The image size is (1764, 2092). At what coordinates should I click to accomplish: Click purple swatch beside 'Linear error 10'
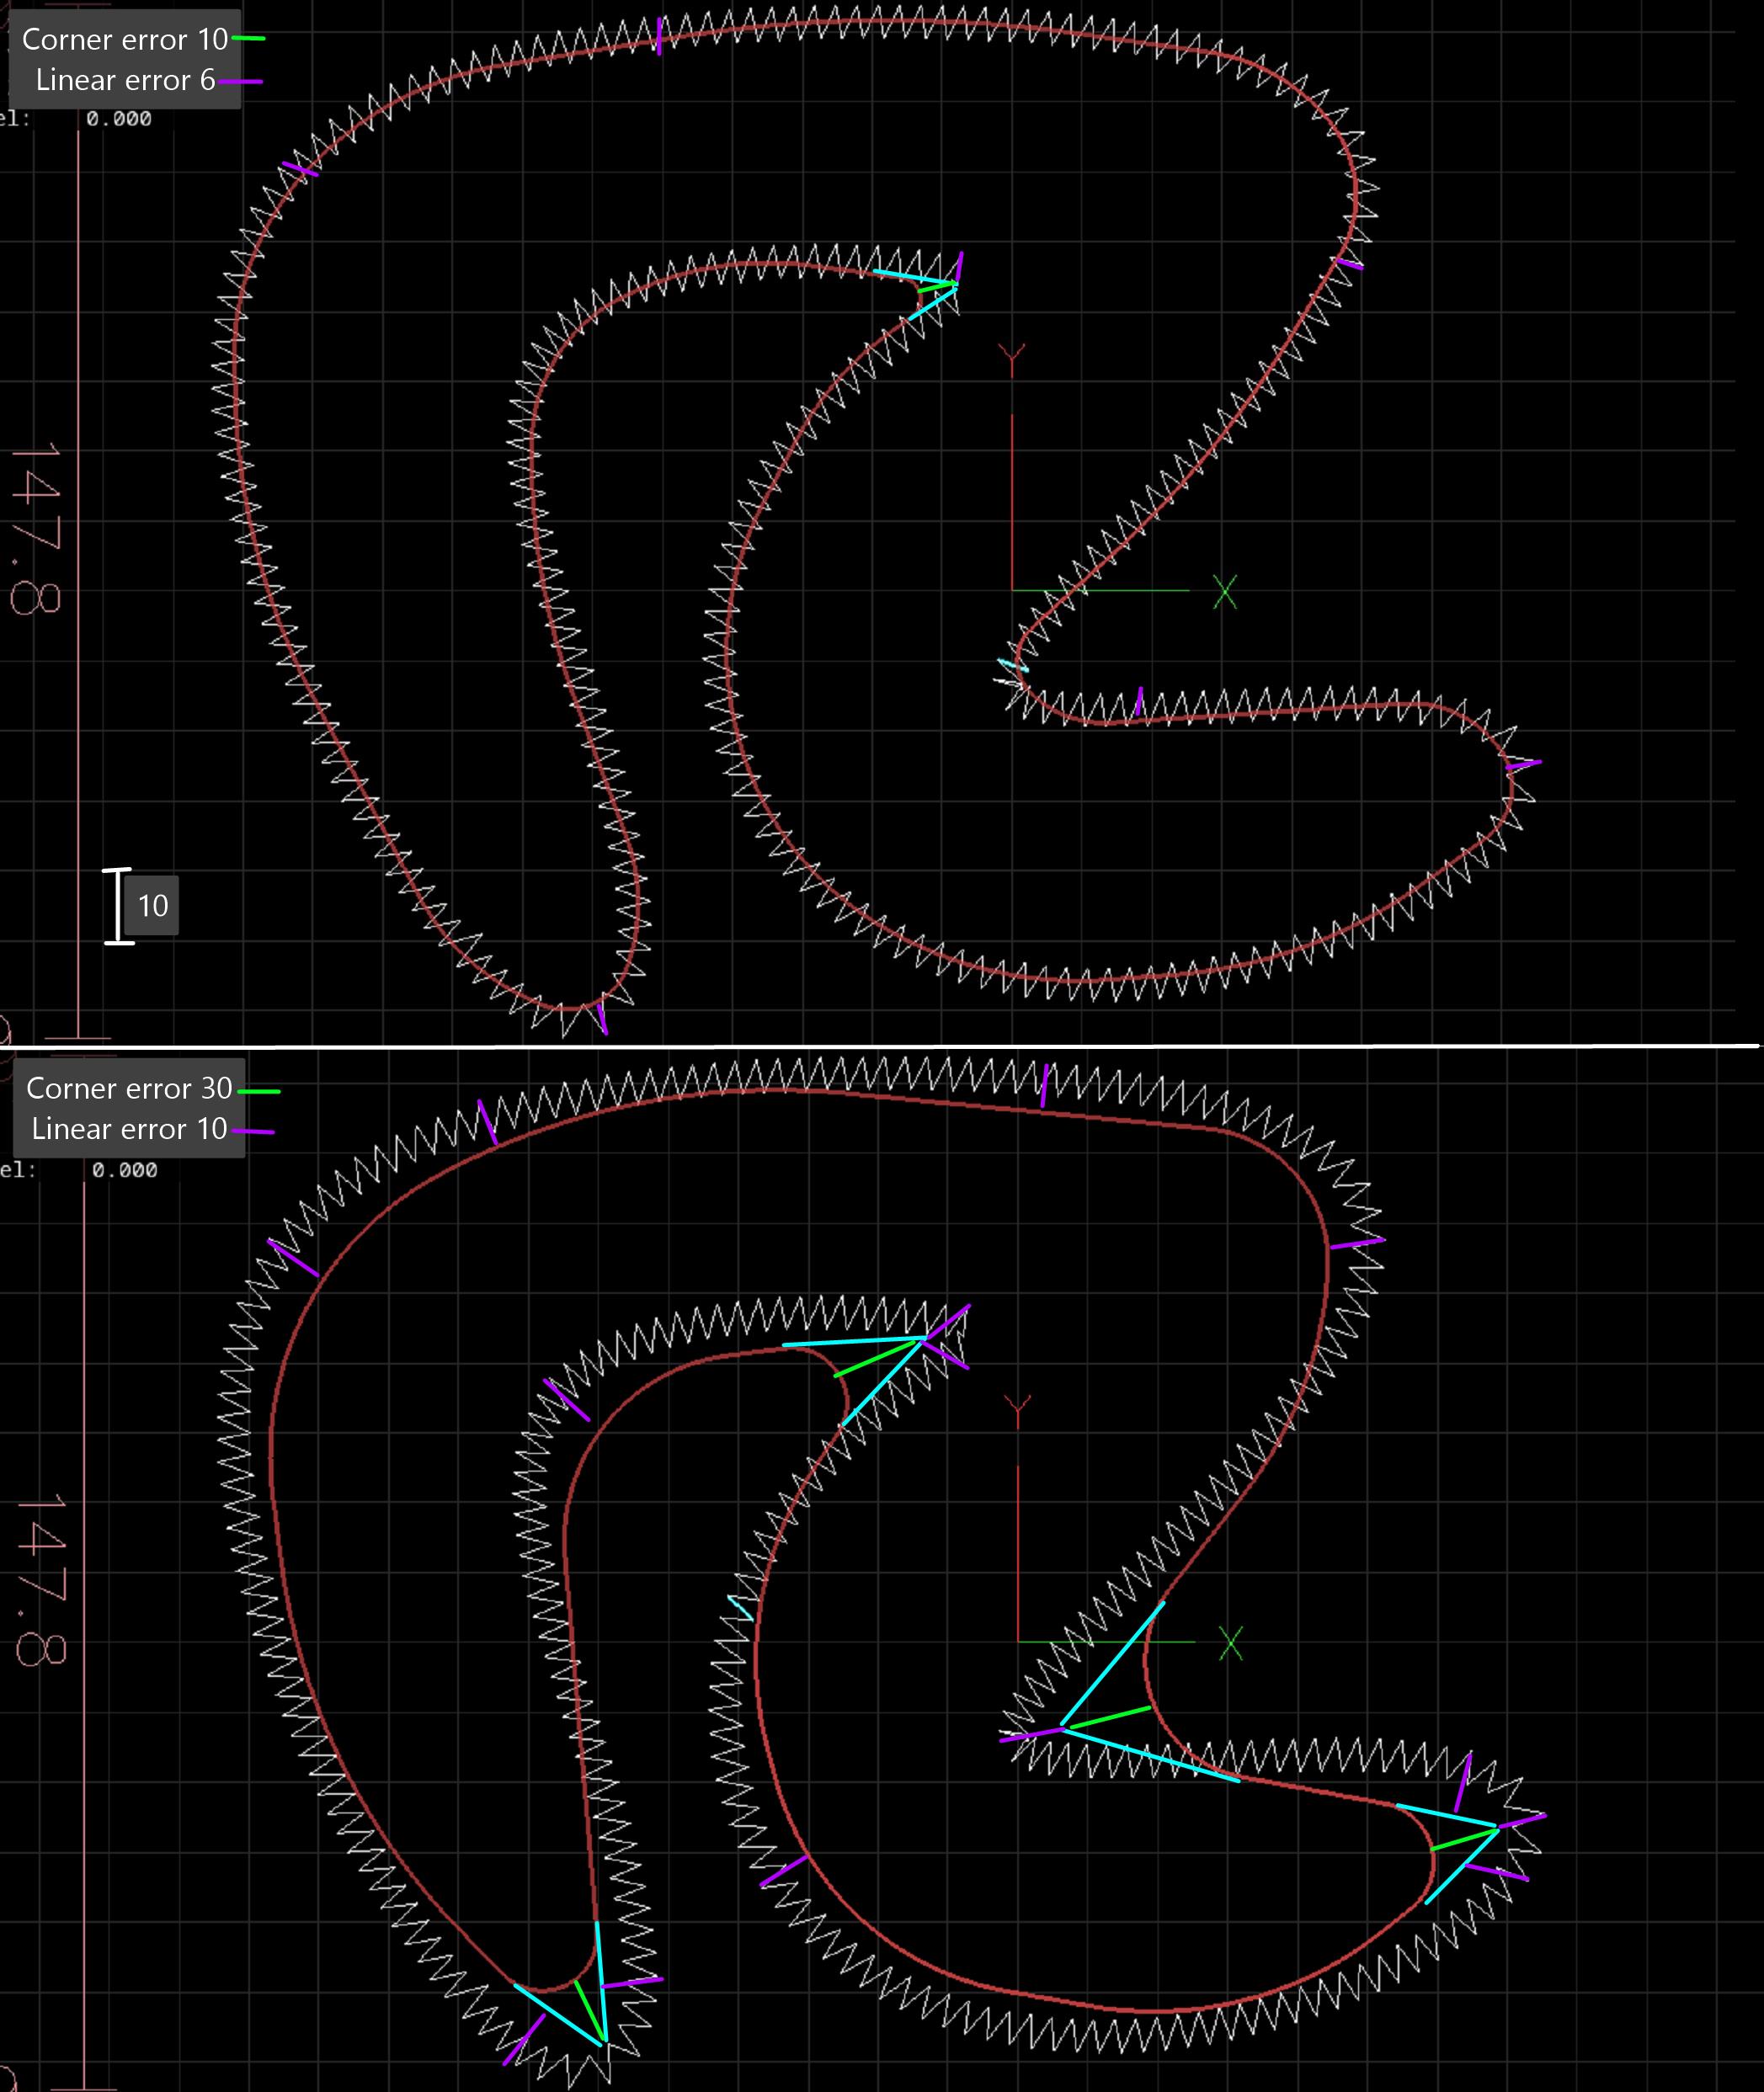pyautogui.click(x=253, y=1131)
